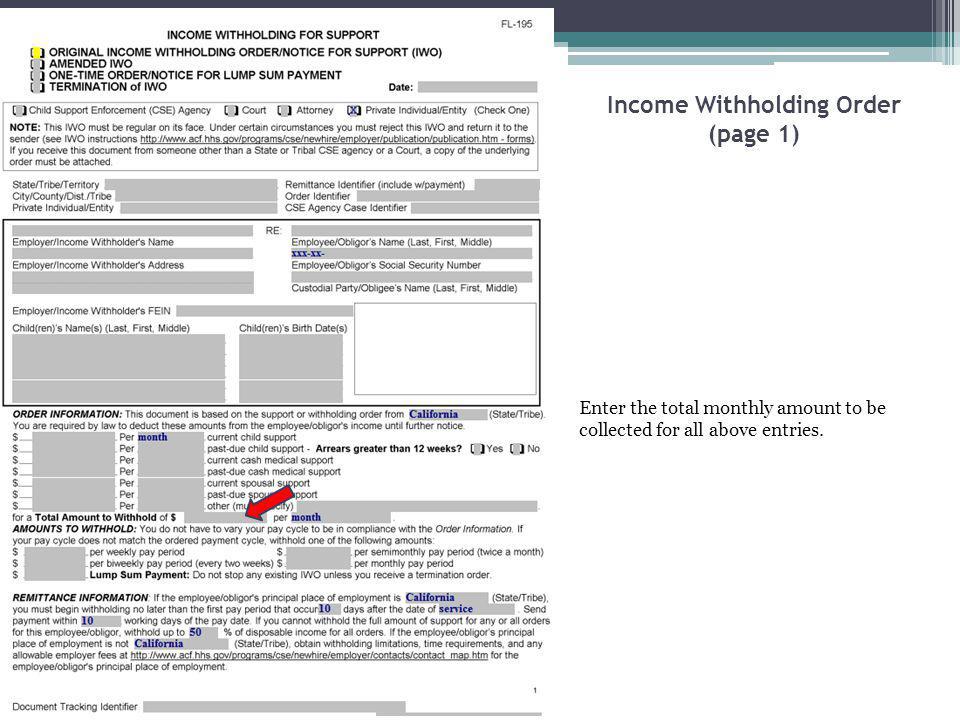
Task: Click the current child support amount field
Action: pyautogui.click(x=73, y=437)
